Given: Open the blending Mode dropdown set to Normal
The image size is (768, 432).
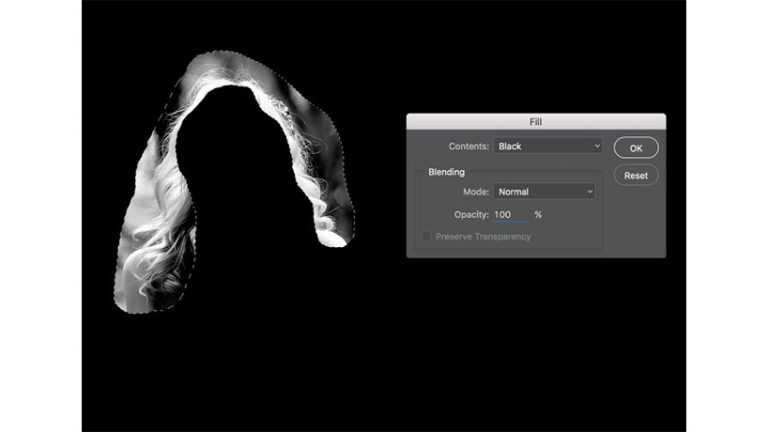Looking at the screenshot, I should pos(544,192).
